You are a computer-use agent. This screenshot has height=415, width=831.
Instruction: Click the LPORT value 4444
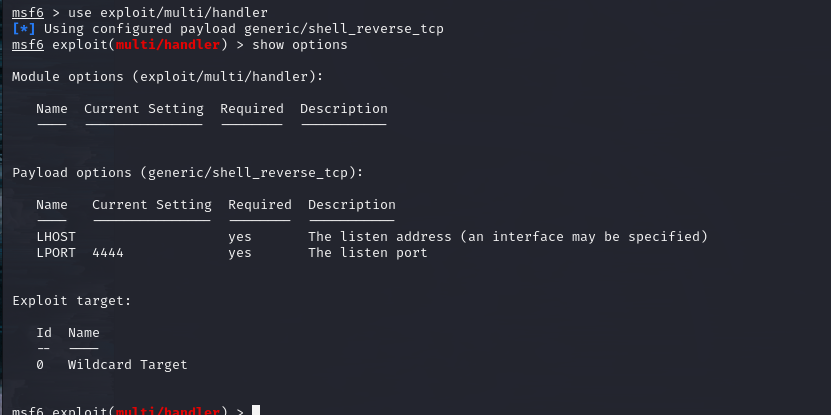tap(108, 253)
